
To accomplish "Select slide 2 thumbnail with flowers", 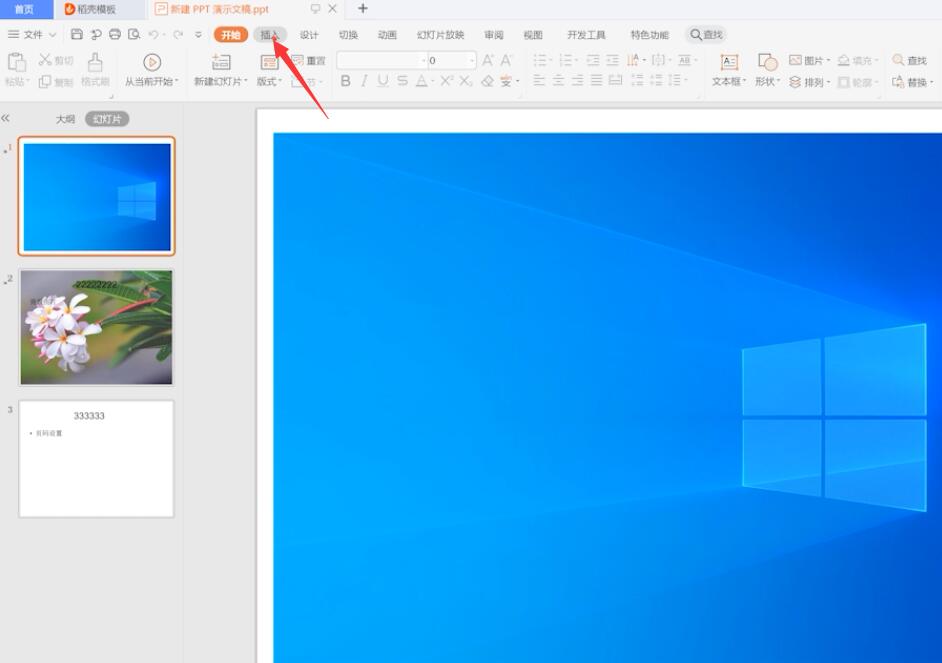I will tap(96, 327).
